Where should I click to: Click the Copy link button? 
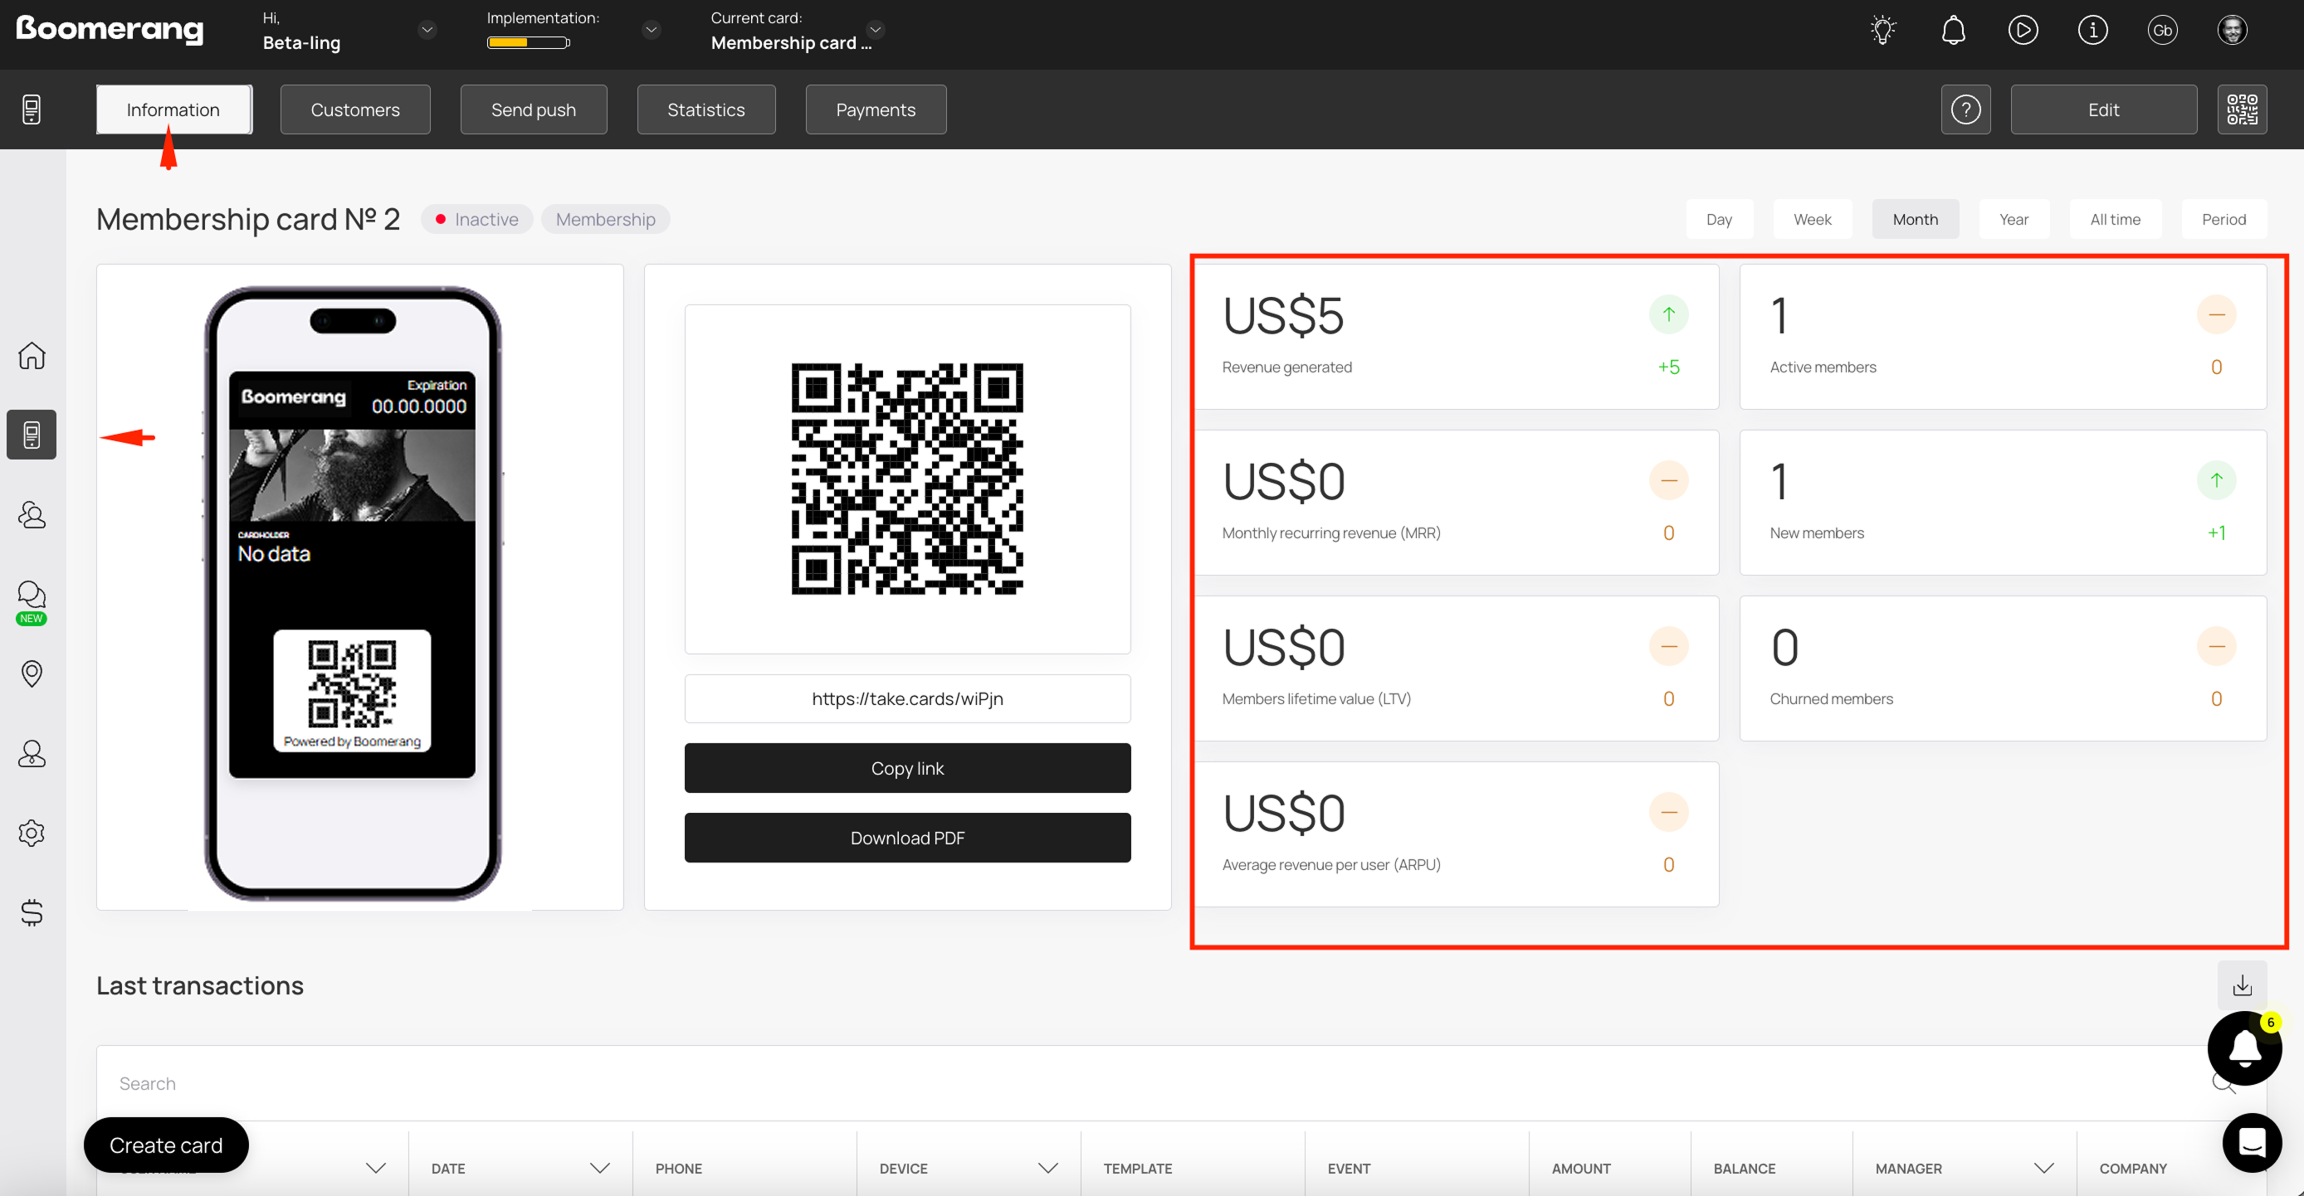[x=907, y=768]
